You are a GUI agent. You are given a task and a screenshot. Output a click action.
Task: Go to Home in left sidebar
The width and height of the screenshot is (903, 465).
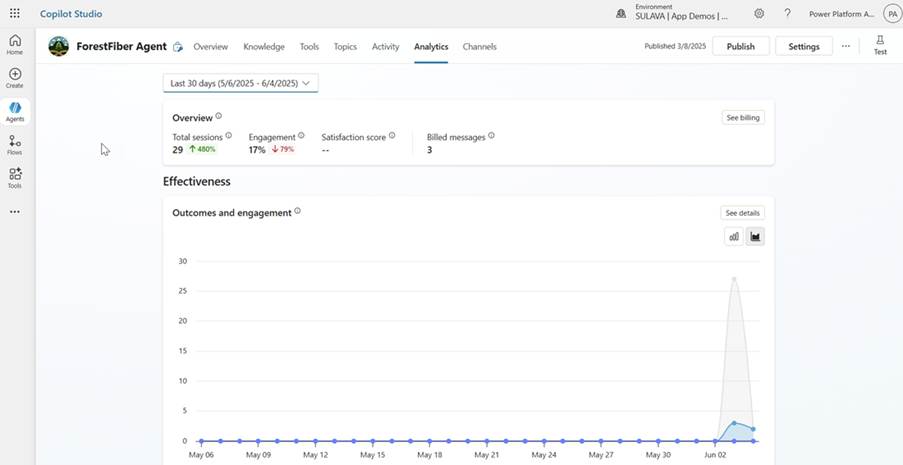click(x=15, y=45)
